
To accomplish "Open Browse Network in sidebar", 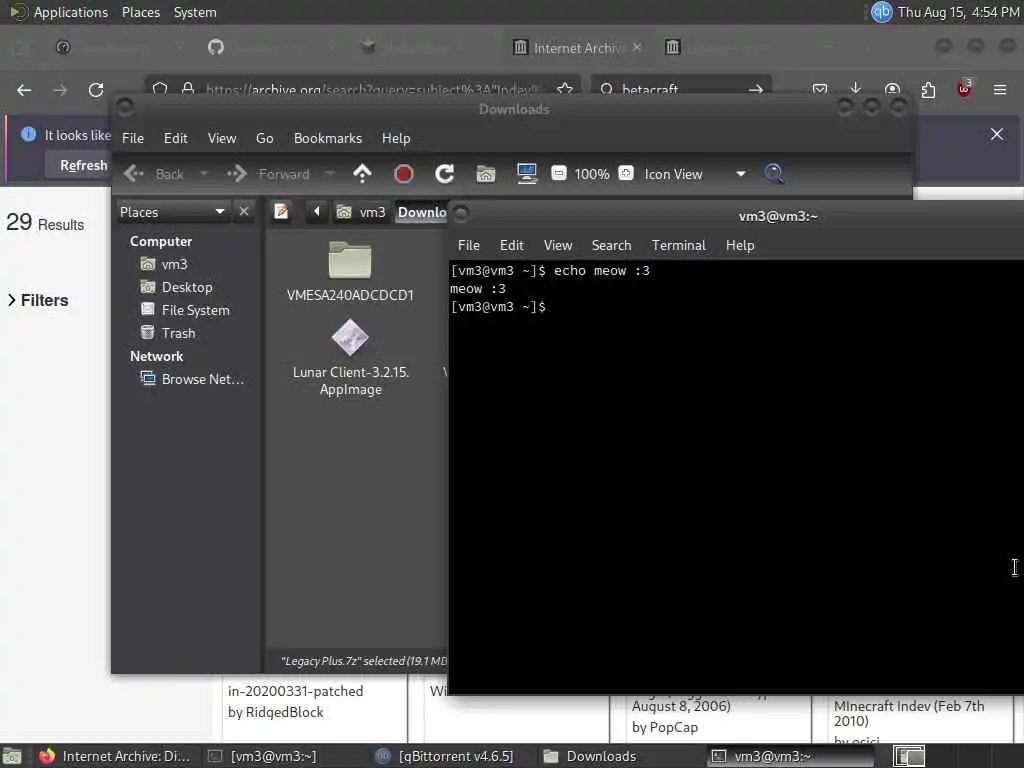I will [193, 379].
